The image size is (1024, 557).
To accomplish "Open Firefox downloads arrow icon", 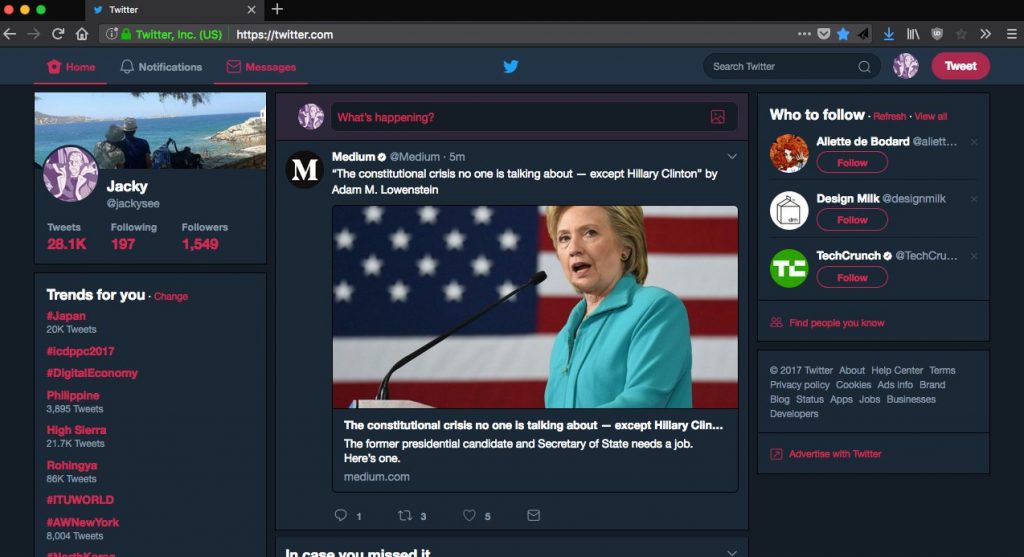I will coord(888,34).
